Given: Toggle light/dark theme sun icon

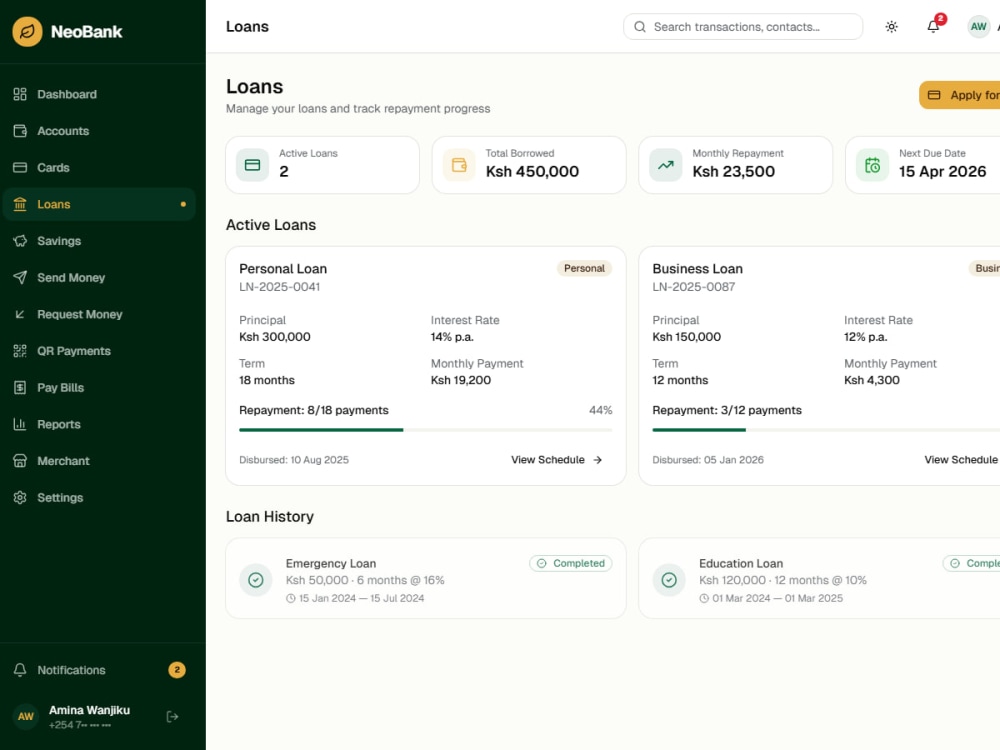Looking at the screenshot, I should [x=892, y=27].
